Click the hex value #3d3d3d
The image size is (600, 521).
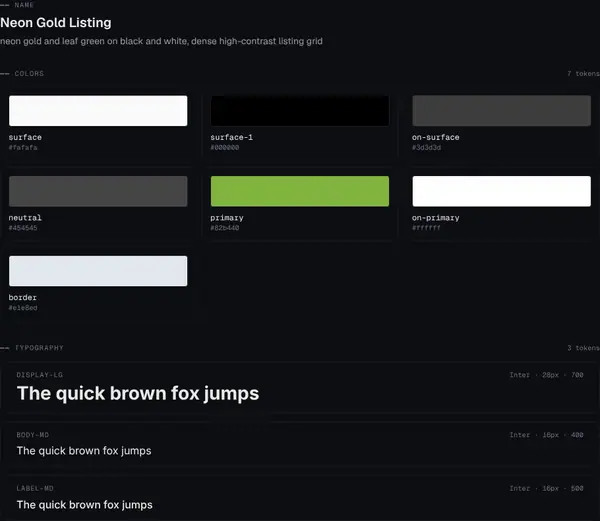point(426,147)
